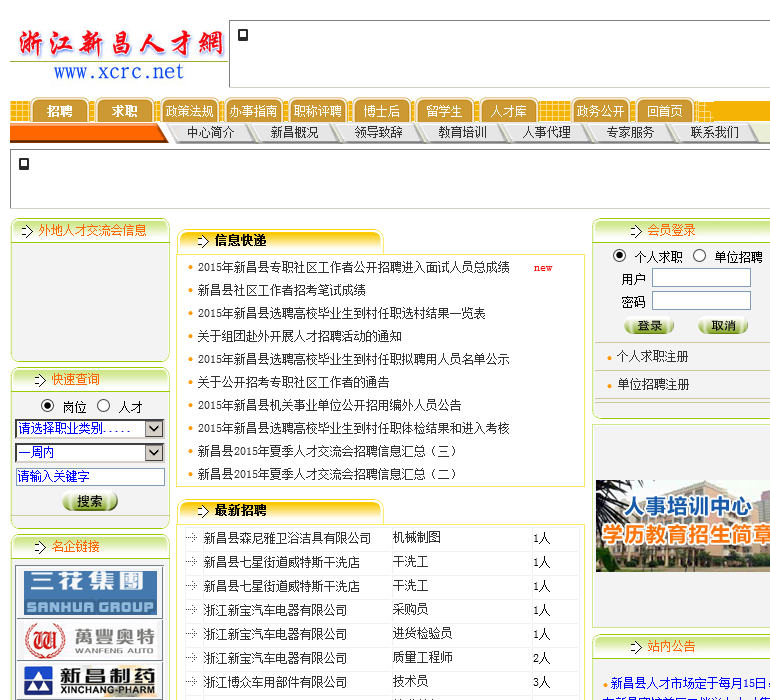Open the 一周内 time range dropdown
The image size is (770, 700).
[x=90, y=453]
